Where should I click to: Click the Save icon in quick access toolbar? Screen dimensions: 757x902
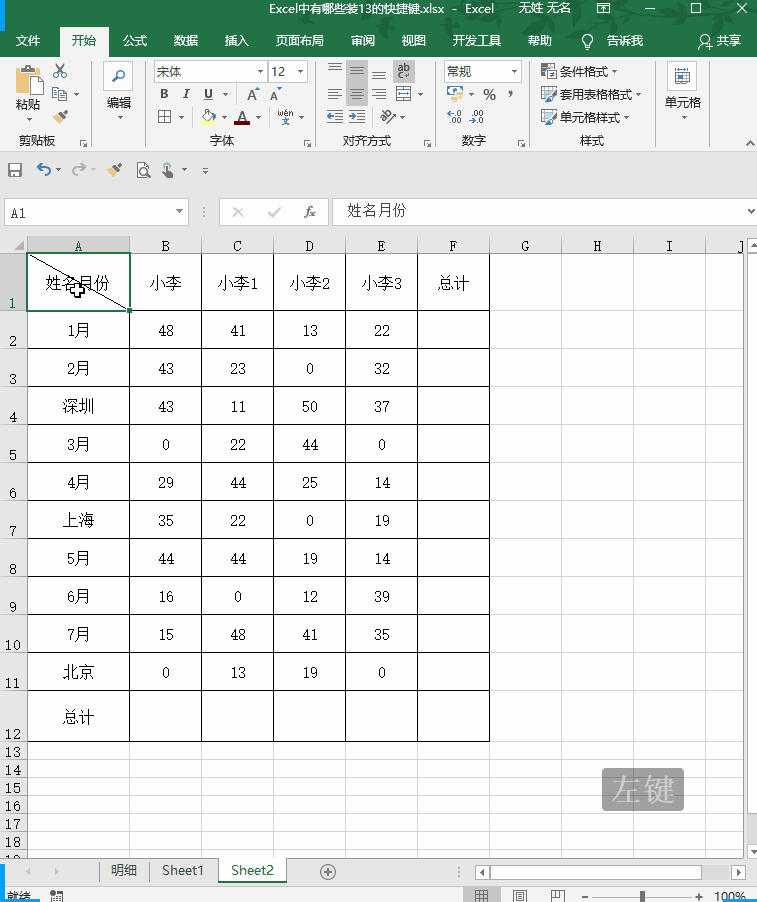coord(15,170)
